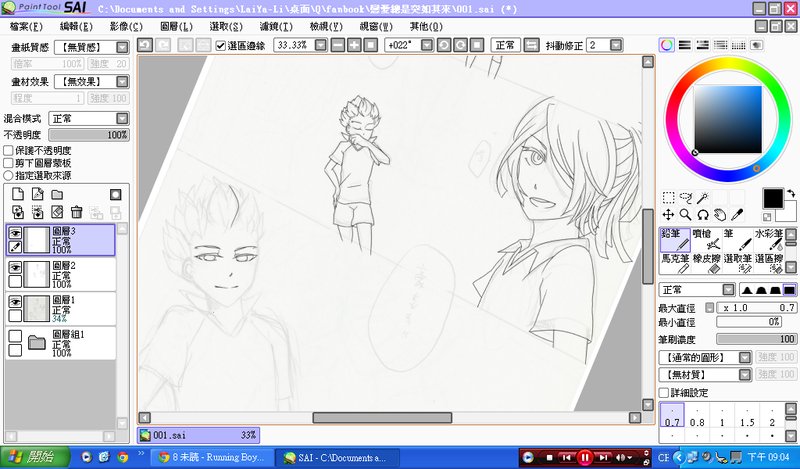This screenshot has width=800, height=469.
Task: Click the 正常 normal view button in toolbar
Action: tap(505, 45)
